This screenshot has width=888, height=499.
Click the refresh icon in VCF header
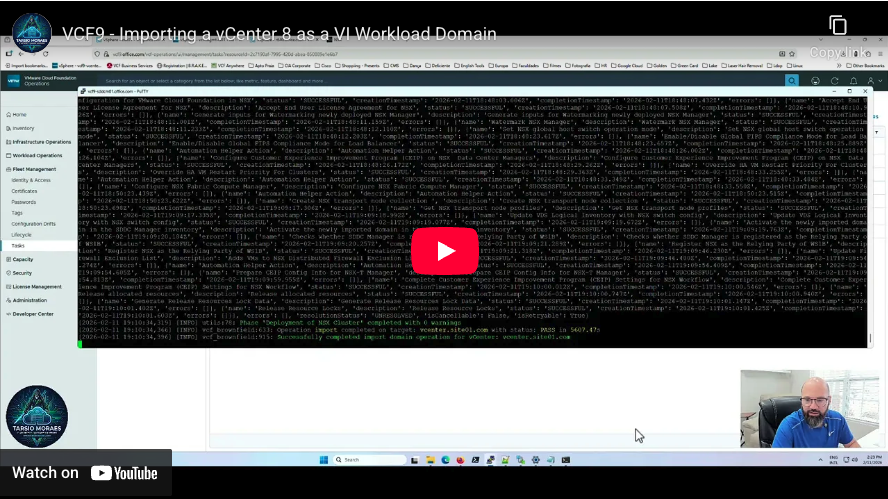click(x=834, y=81)
